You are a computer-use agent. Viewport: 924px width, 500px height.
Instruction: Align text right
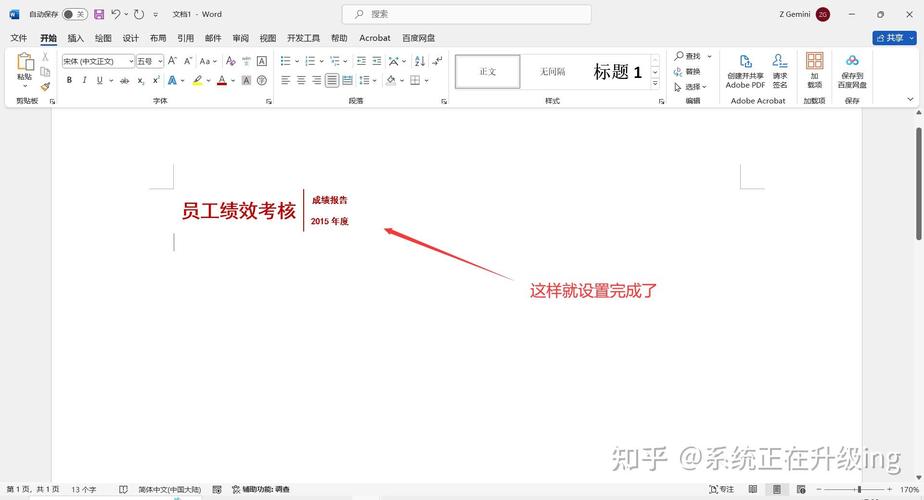pyautogui.click(x=316, y=80)
